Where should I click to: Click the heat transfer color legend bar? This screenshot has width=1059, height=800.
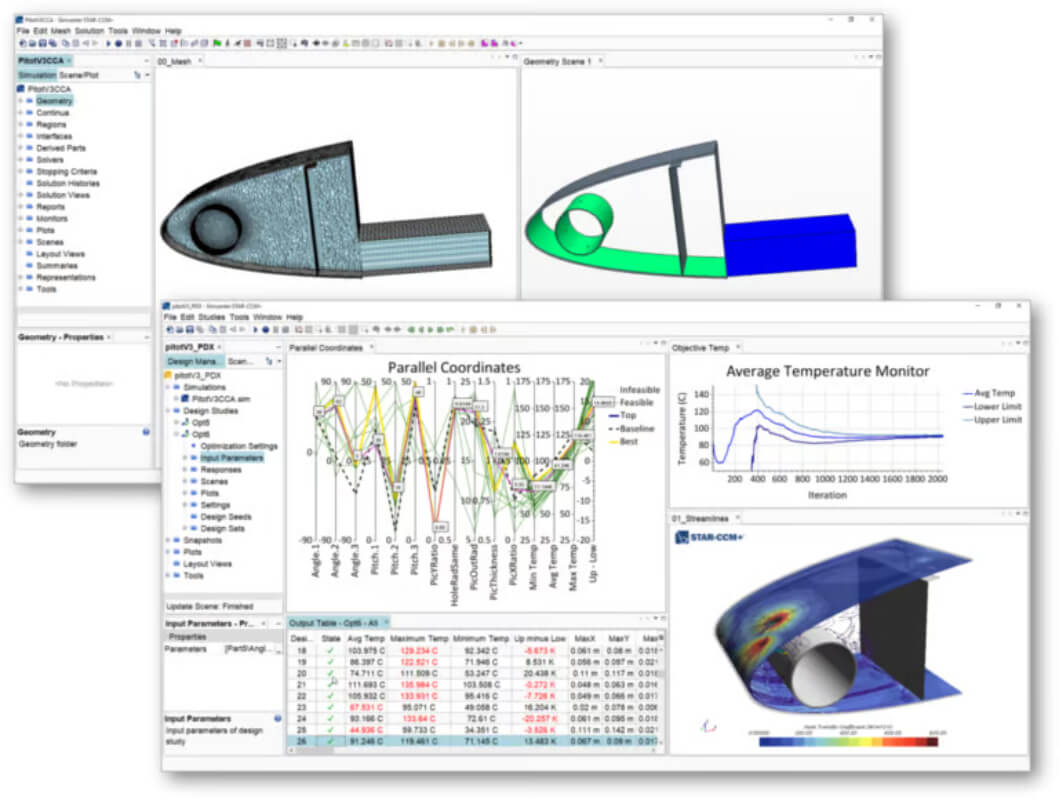point(848,742)
